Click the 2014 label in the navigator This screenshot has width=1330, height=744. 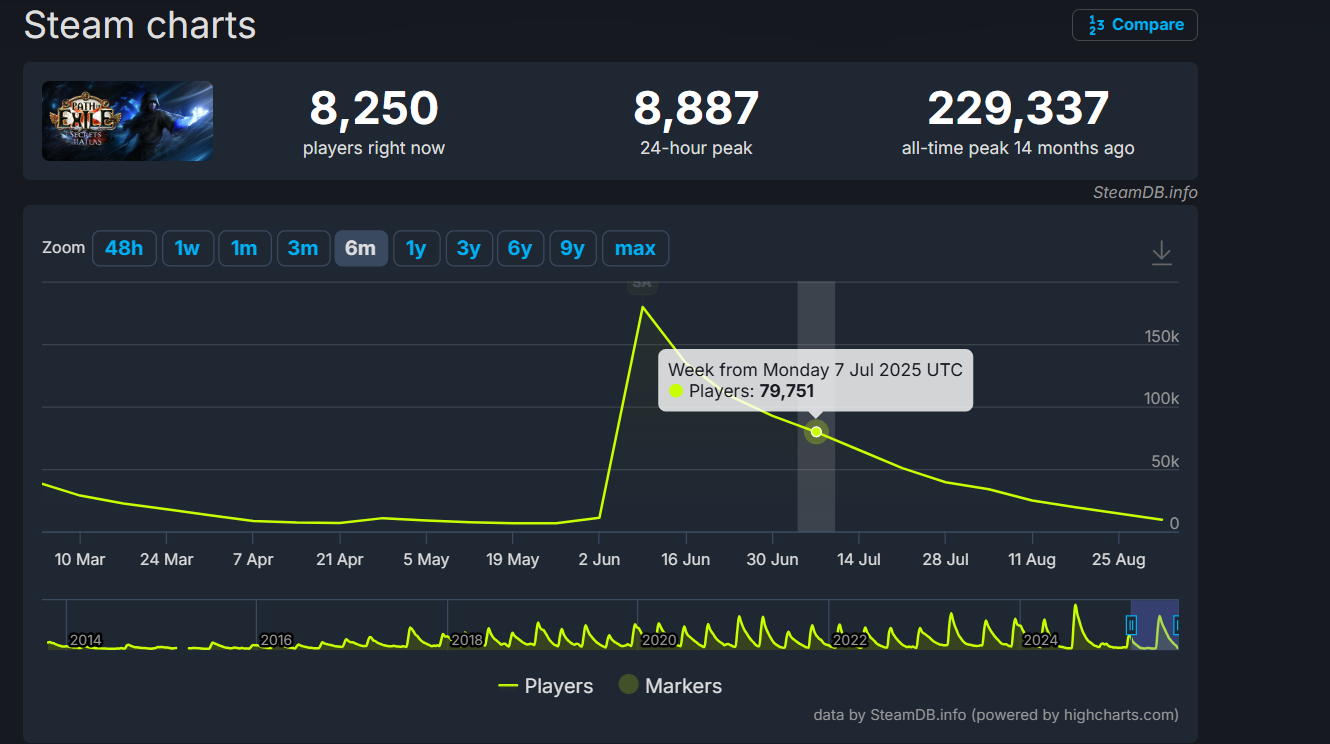pyautogui.click(x=86, y=640)
